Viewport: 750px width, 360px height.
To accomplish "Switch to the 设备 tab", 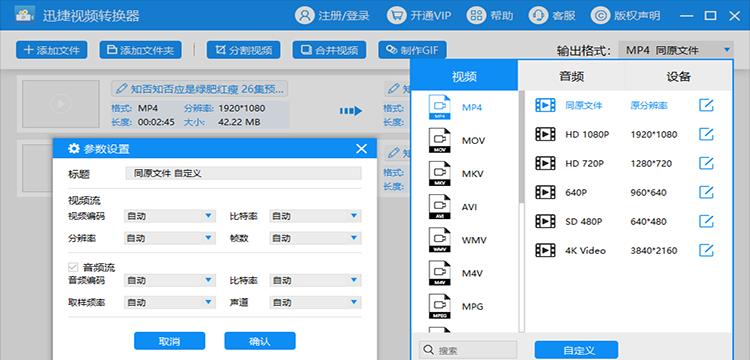I will coord(678,76).
